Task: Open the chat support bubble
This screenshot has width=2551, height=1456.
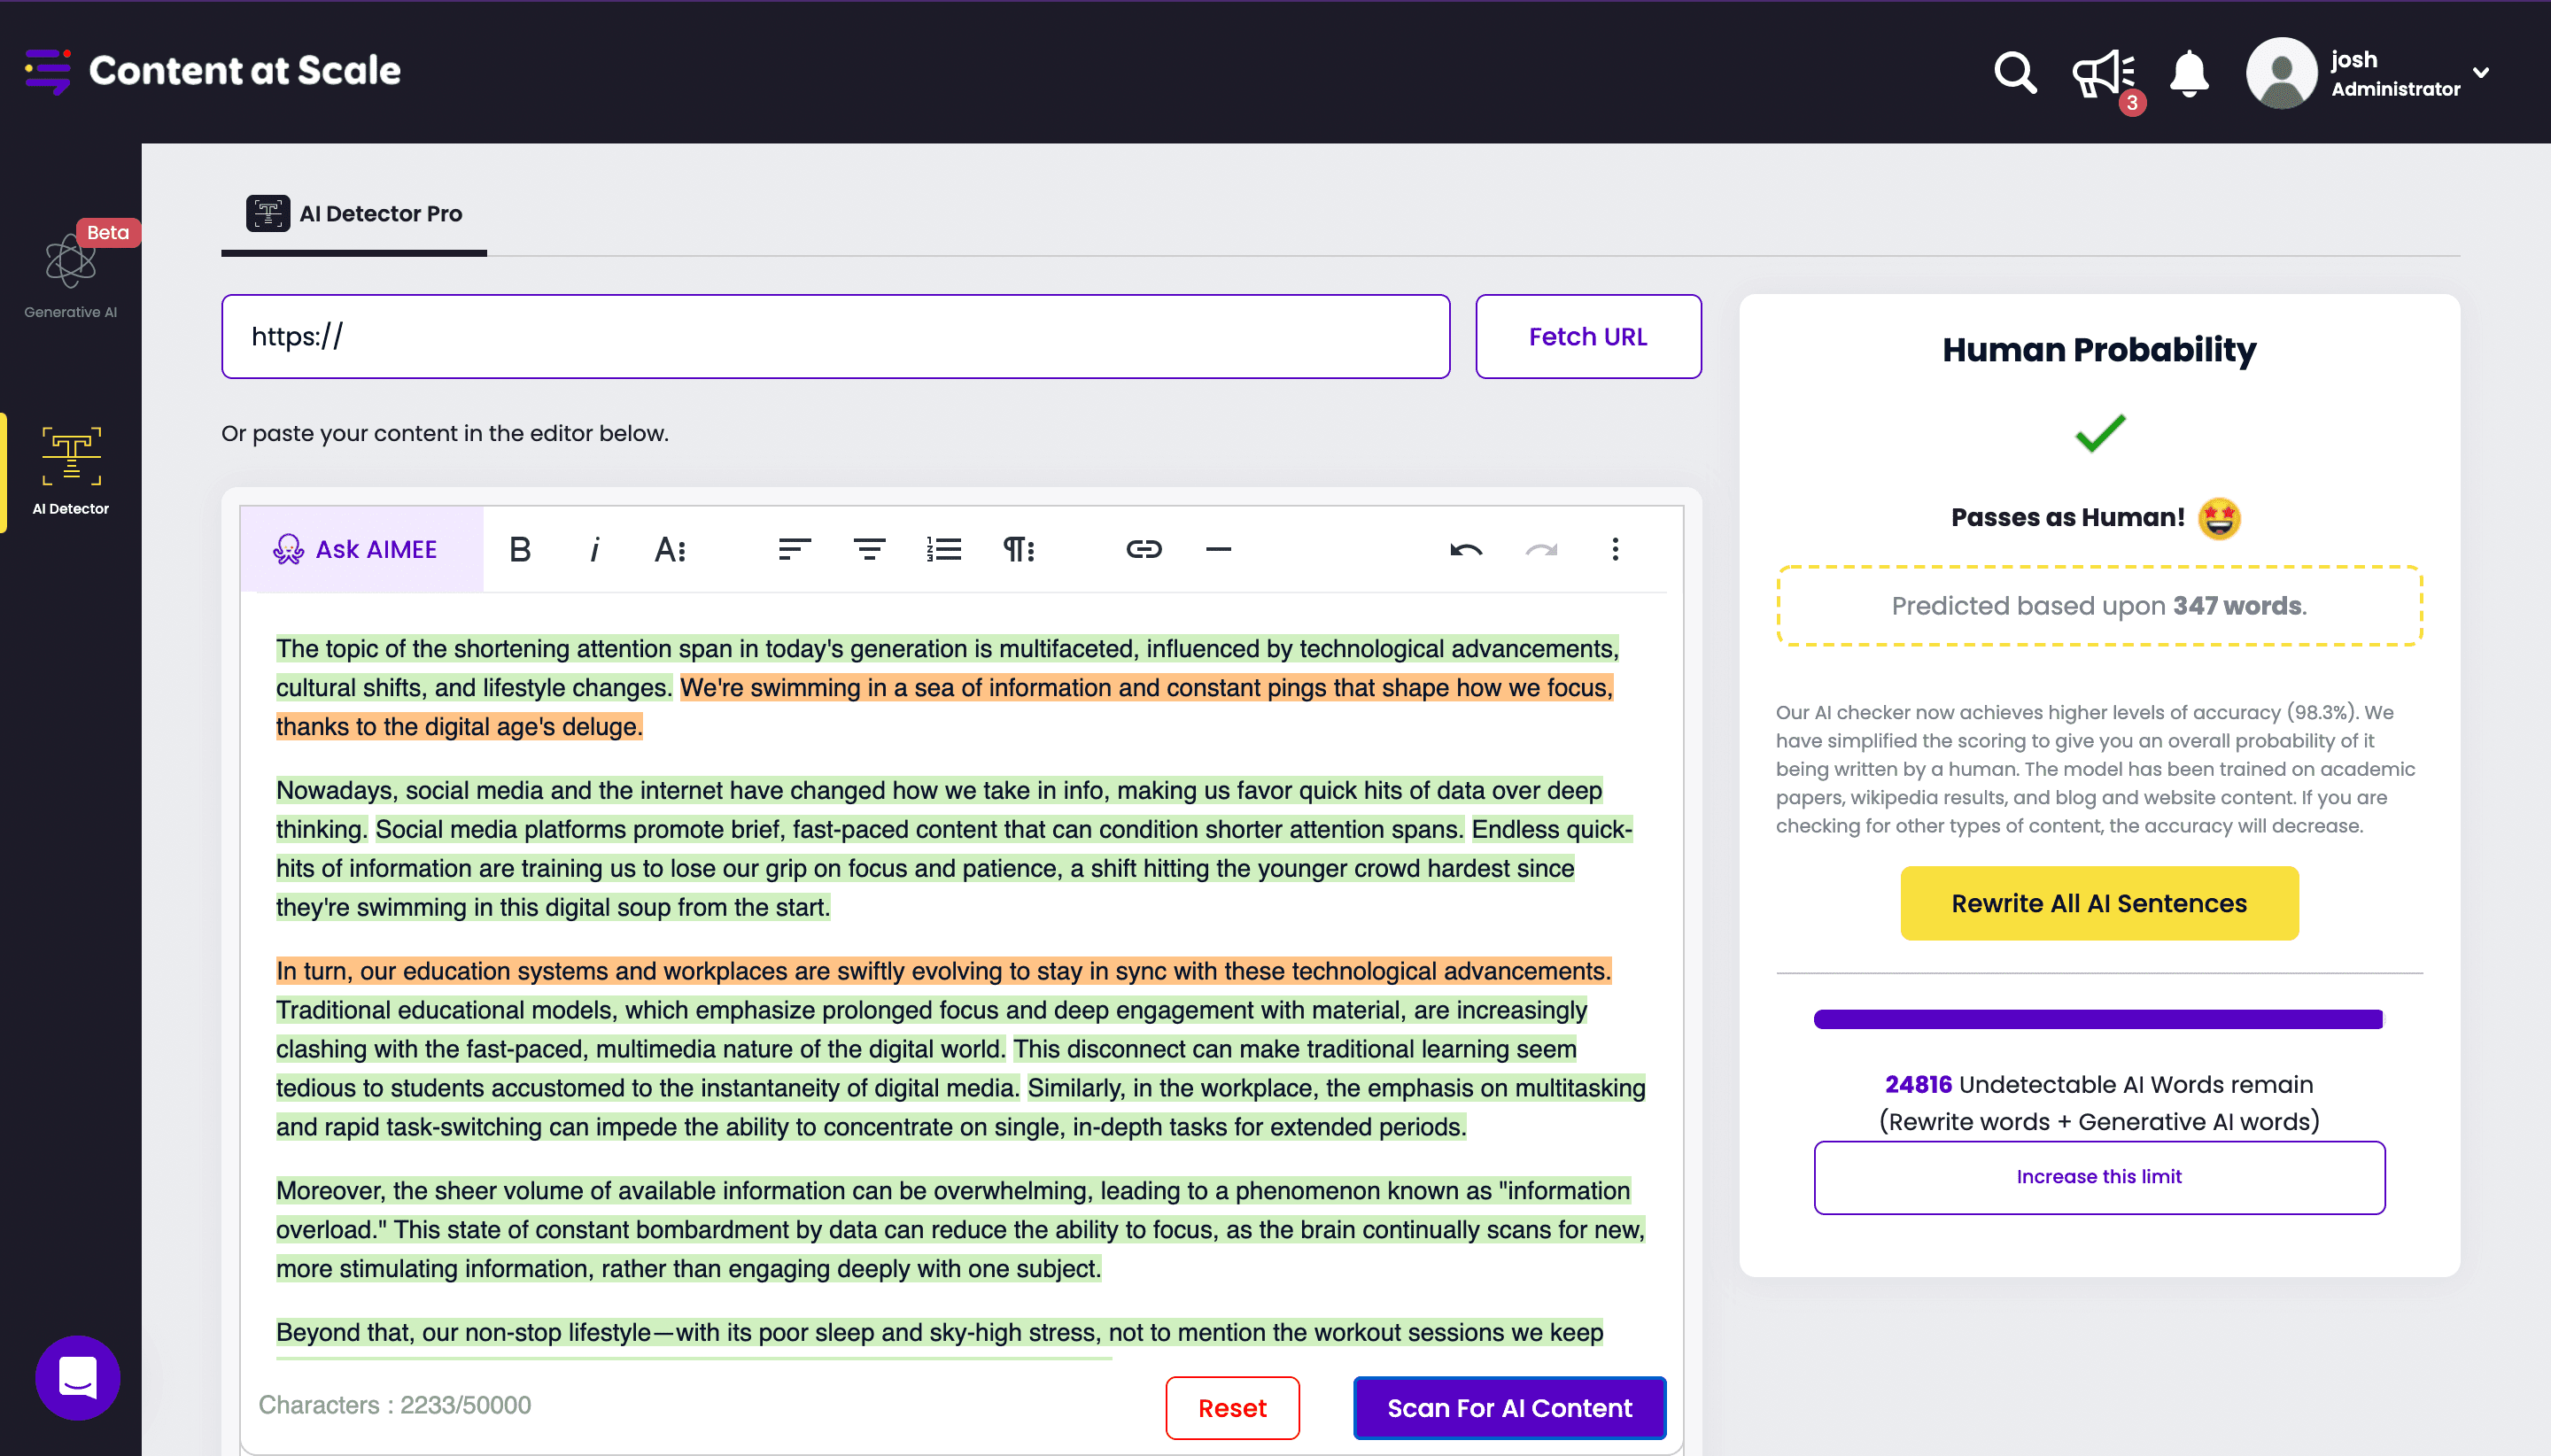Action: pyautogui.click(x=77, y=1377)
